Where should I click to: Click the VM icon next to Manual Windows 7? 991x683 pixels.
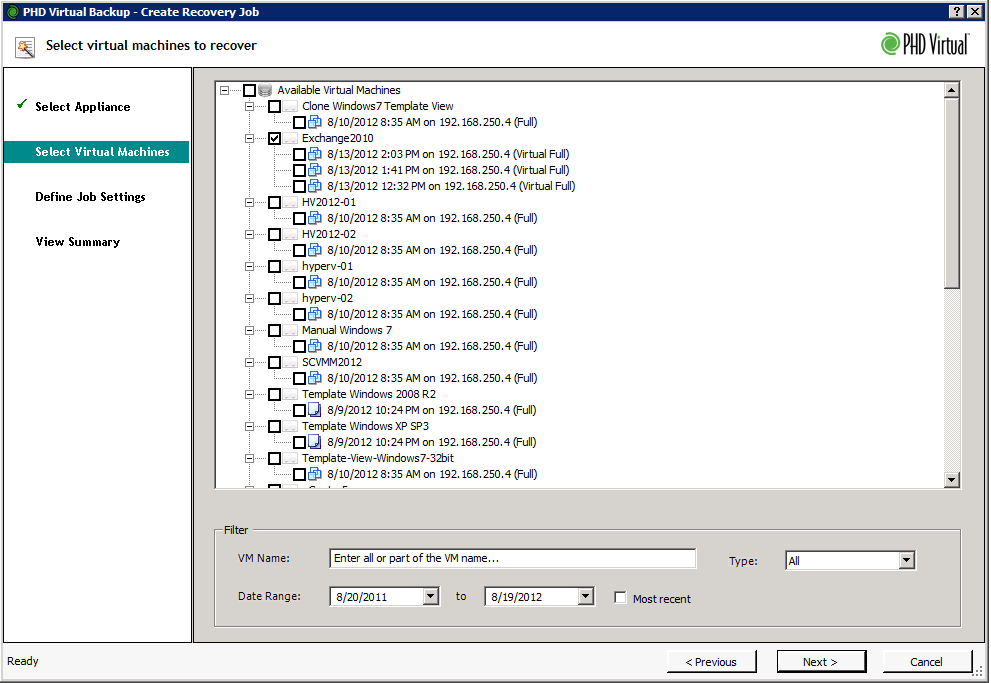point(290,330)
